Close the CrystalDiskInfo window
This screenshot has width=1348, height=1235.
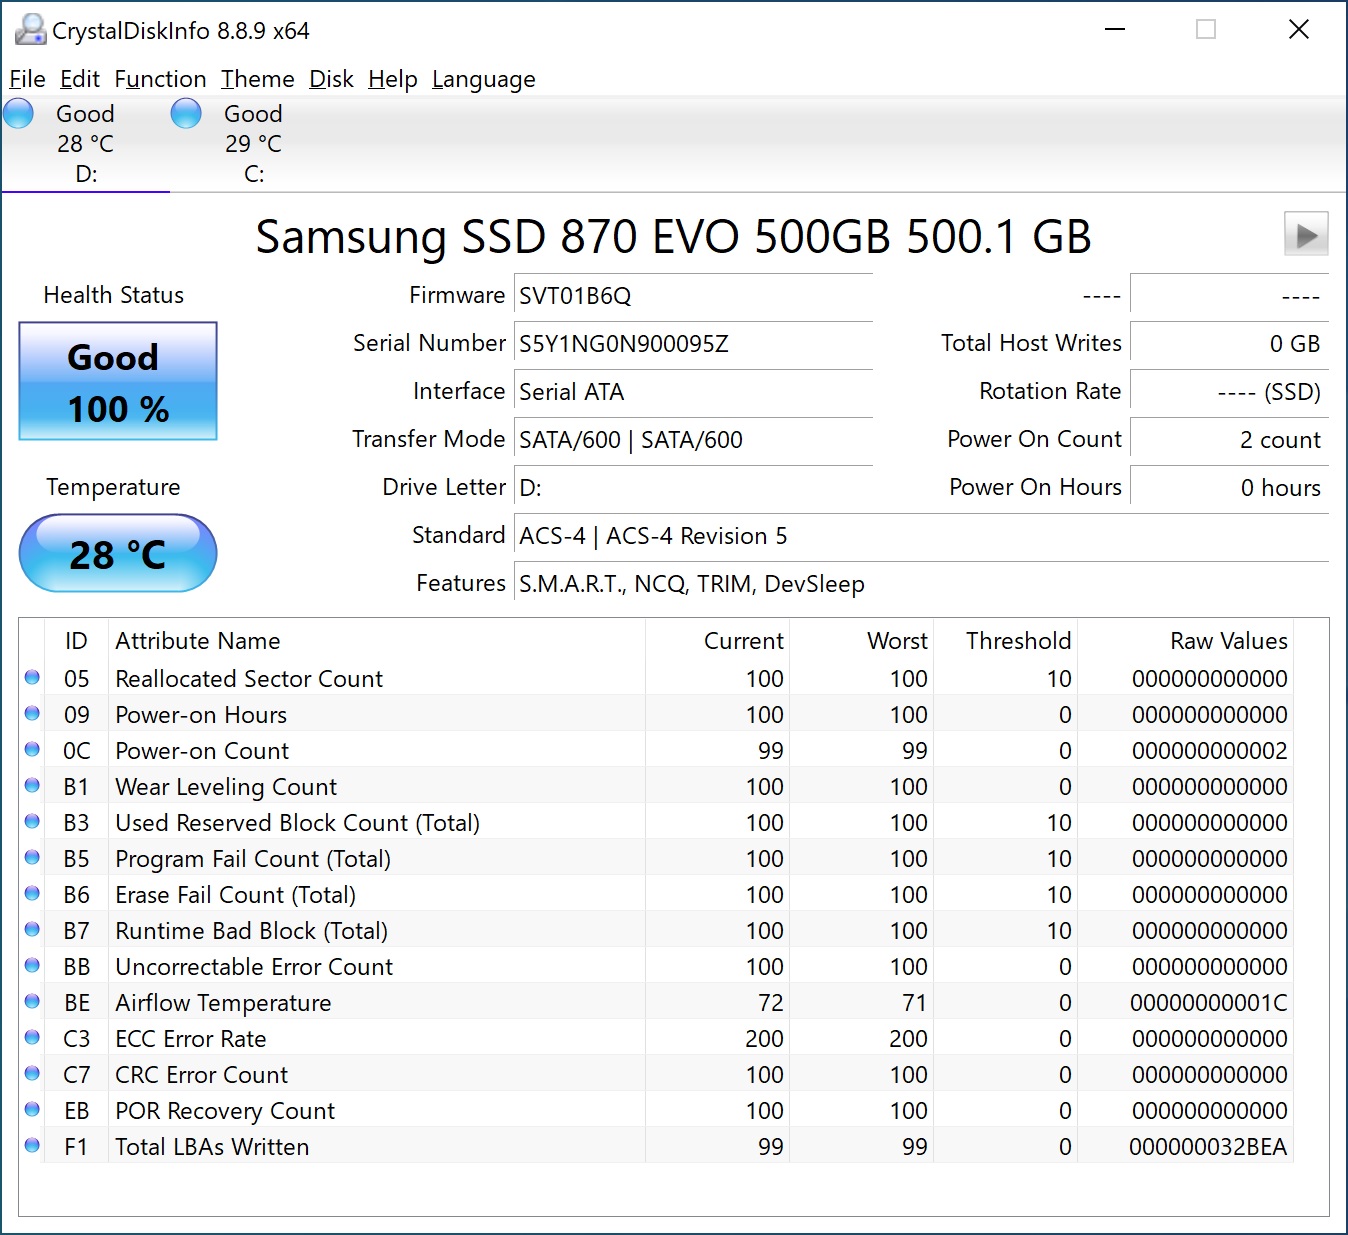pyautogui.click(x=1298, y=29)
